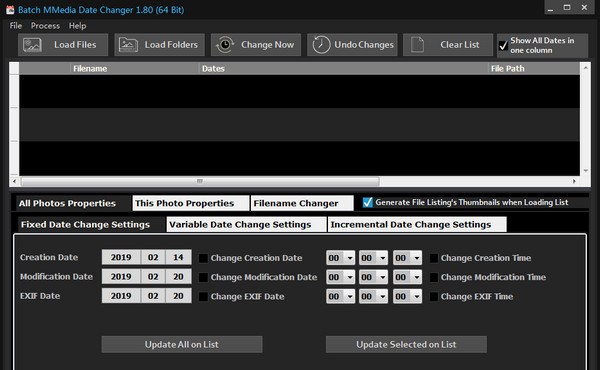600x370 pixels.
Task: Click Modification Date year field 2019
Action: (x=121, y=276)
